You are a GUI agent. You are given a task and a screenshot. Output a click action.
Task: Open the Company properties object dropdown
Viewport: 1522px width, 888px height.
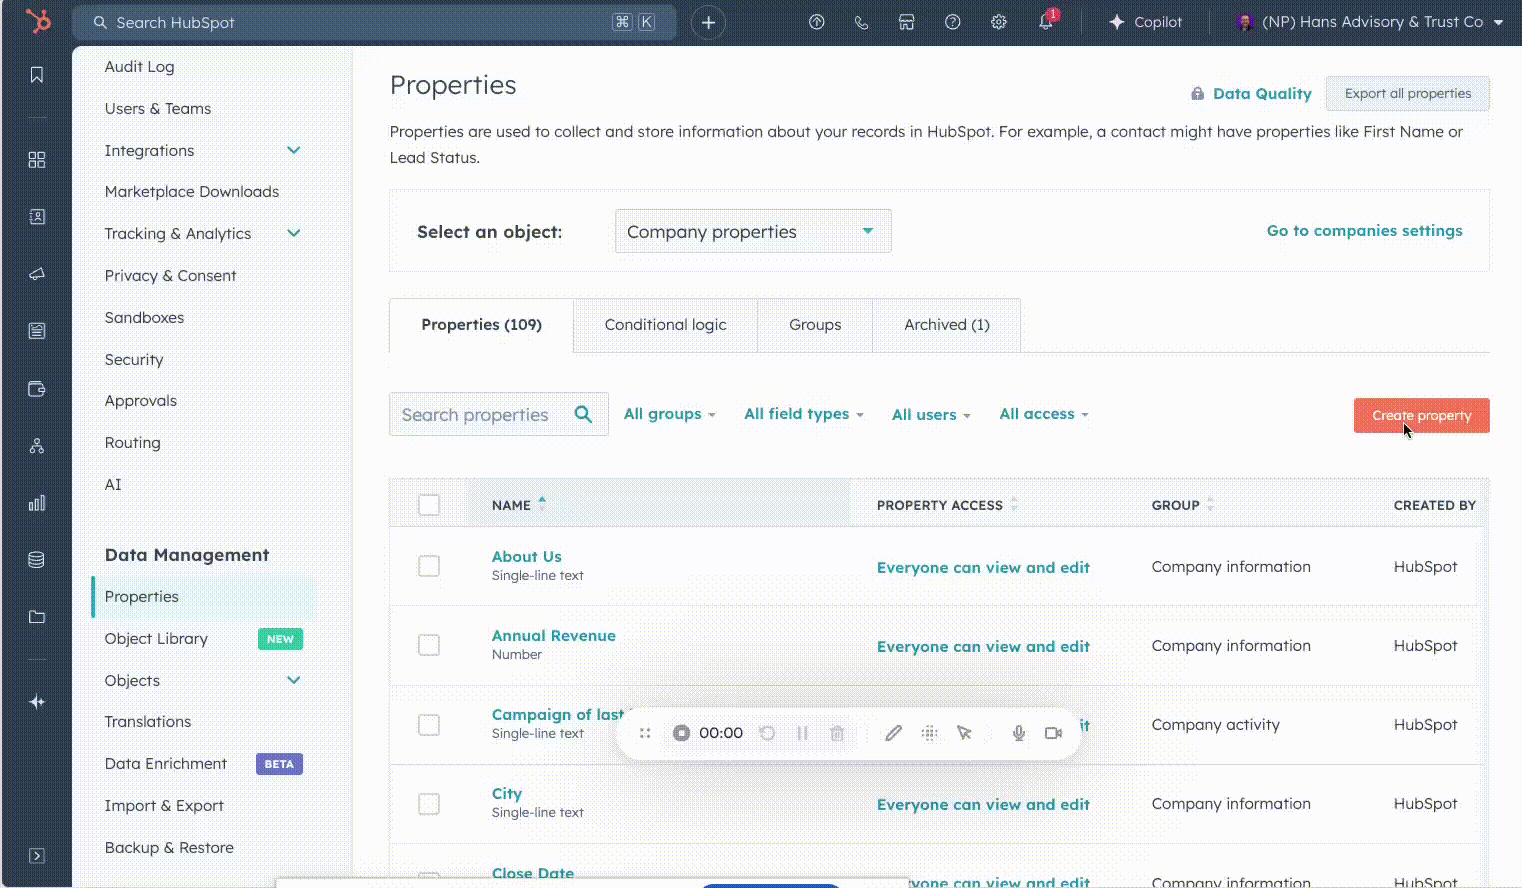point(752,231)
